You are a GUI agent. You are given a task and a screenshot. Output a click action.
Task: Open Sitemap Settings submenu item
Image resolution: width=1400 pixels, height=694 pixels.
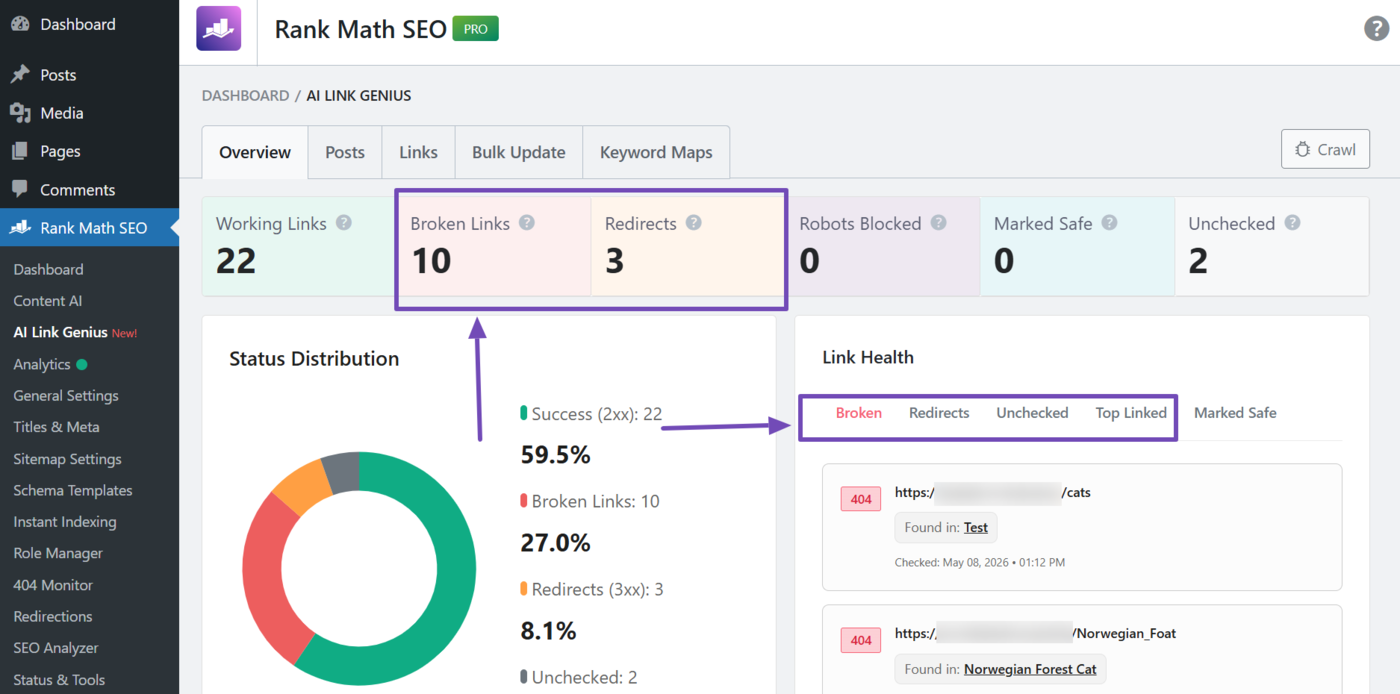pos(67,459)
